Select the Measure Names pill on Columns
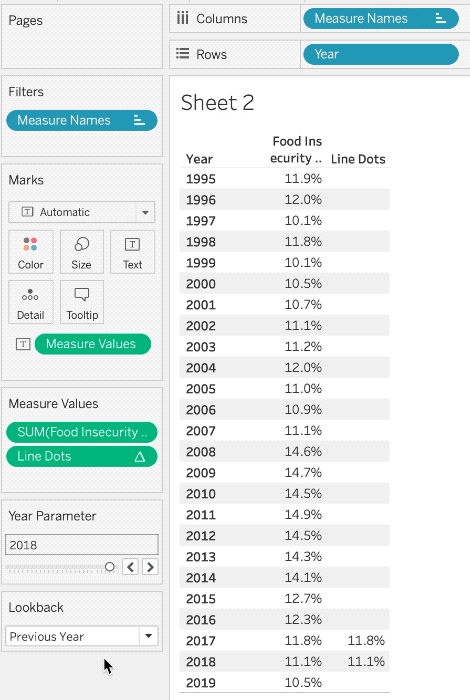Screen dimensions: 470x700 pyautogui.click(x=381, y=19)
